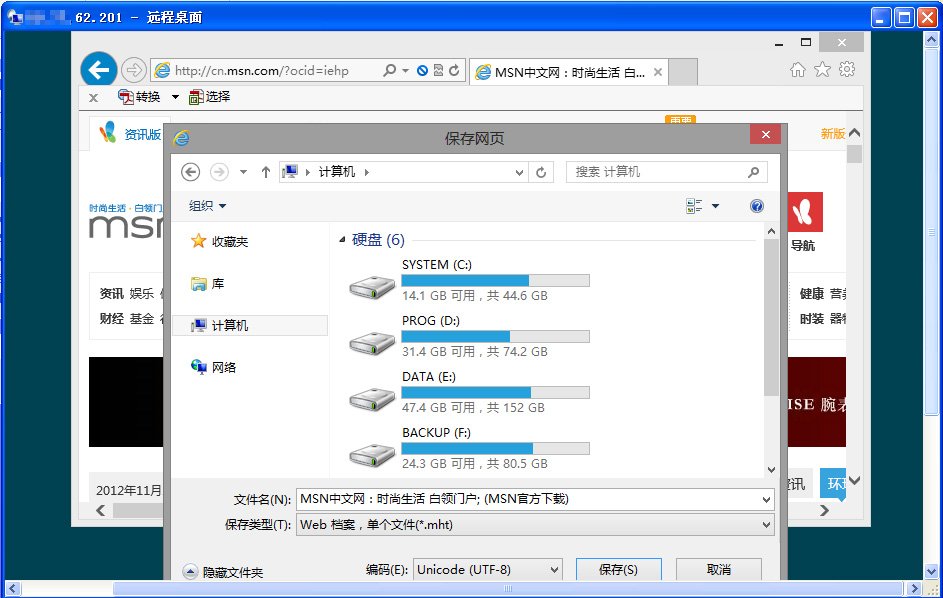Toggle 隐藏文件夹 folders panel
The width and height of the screenshot is (943, 598).
(223, 572)
